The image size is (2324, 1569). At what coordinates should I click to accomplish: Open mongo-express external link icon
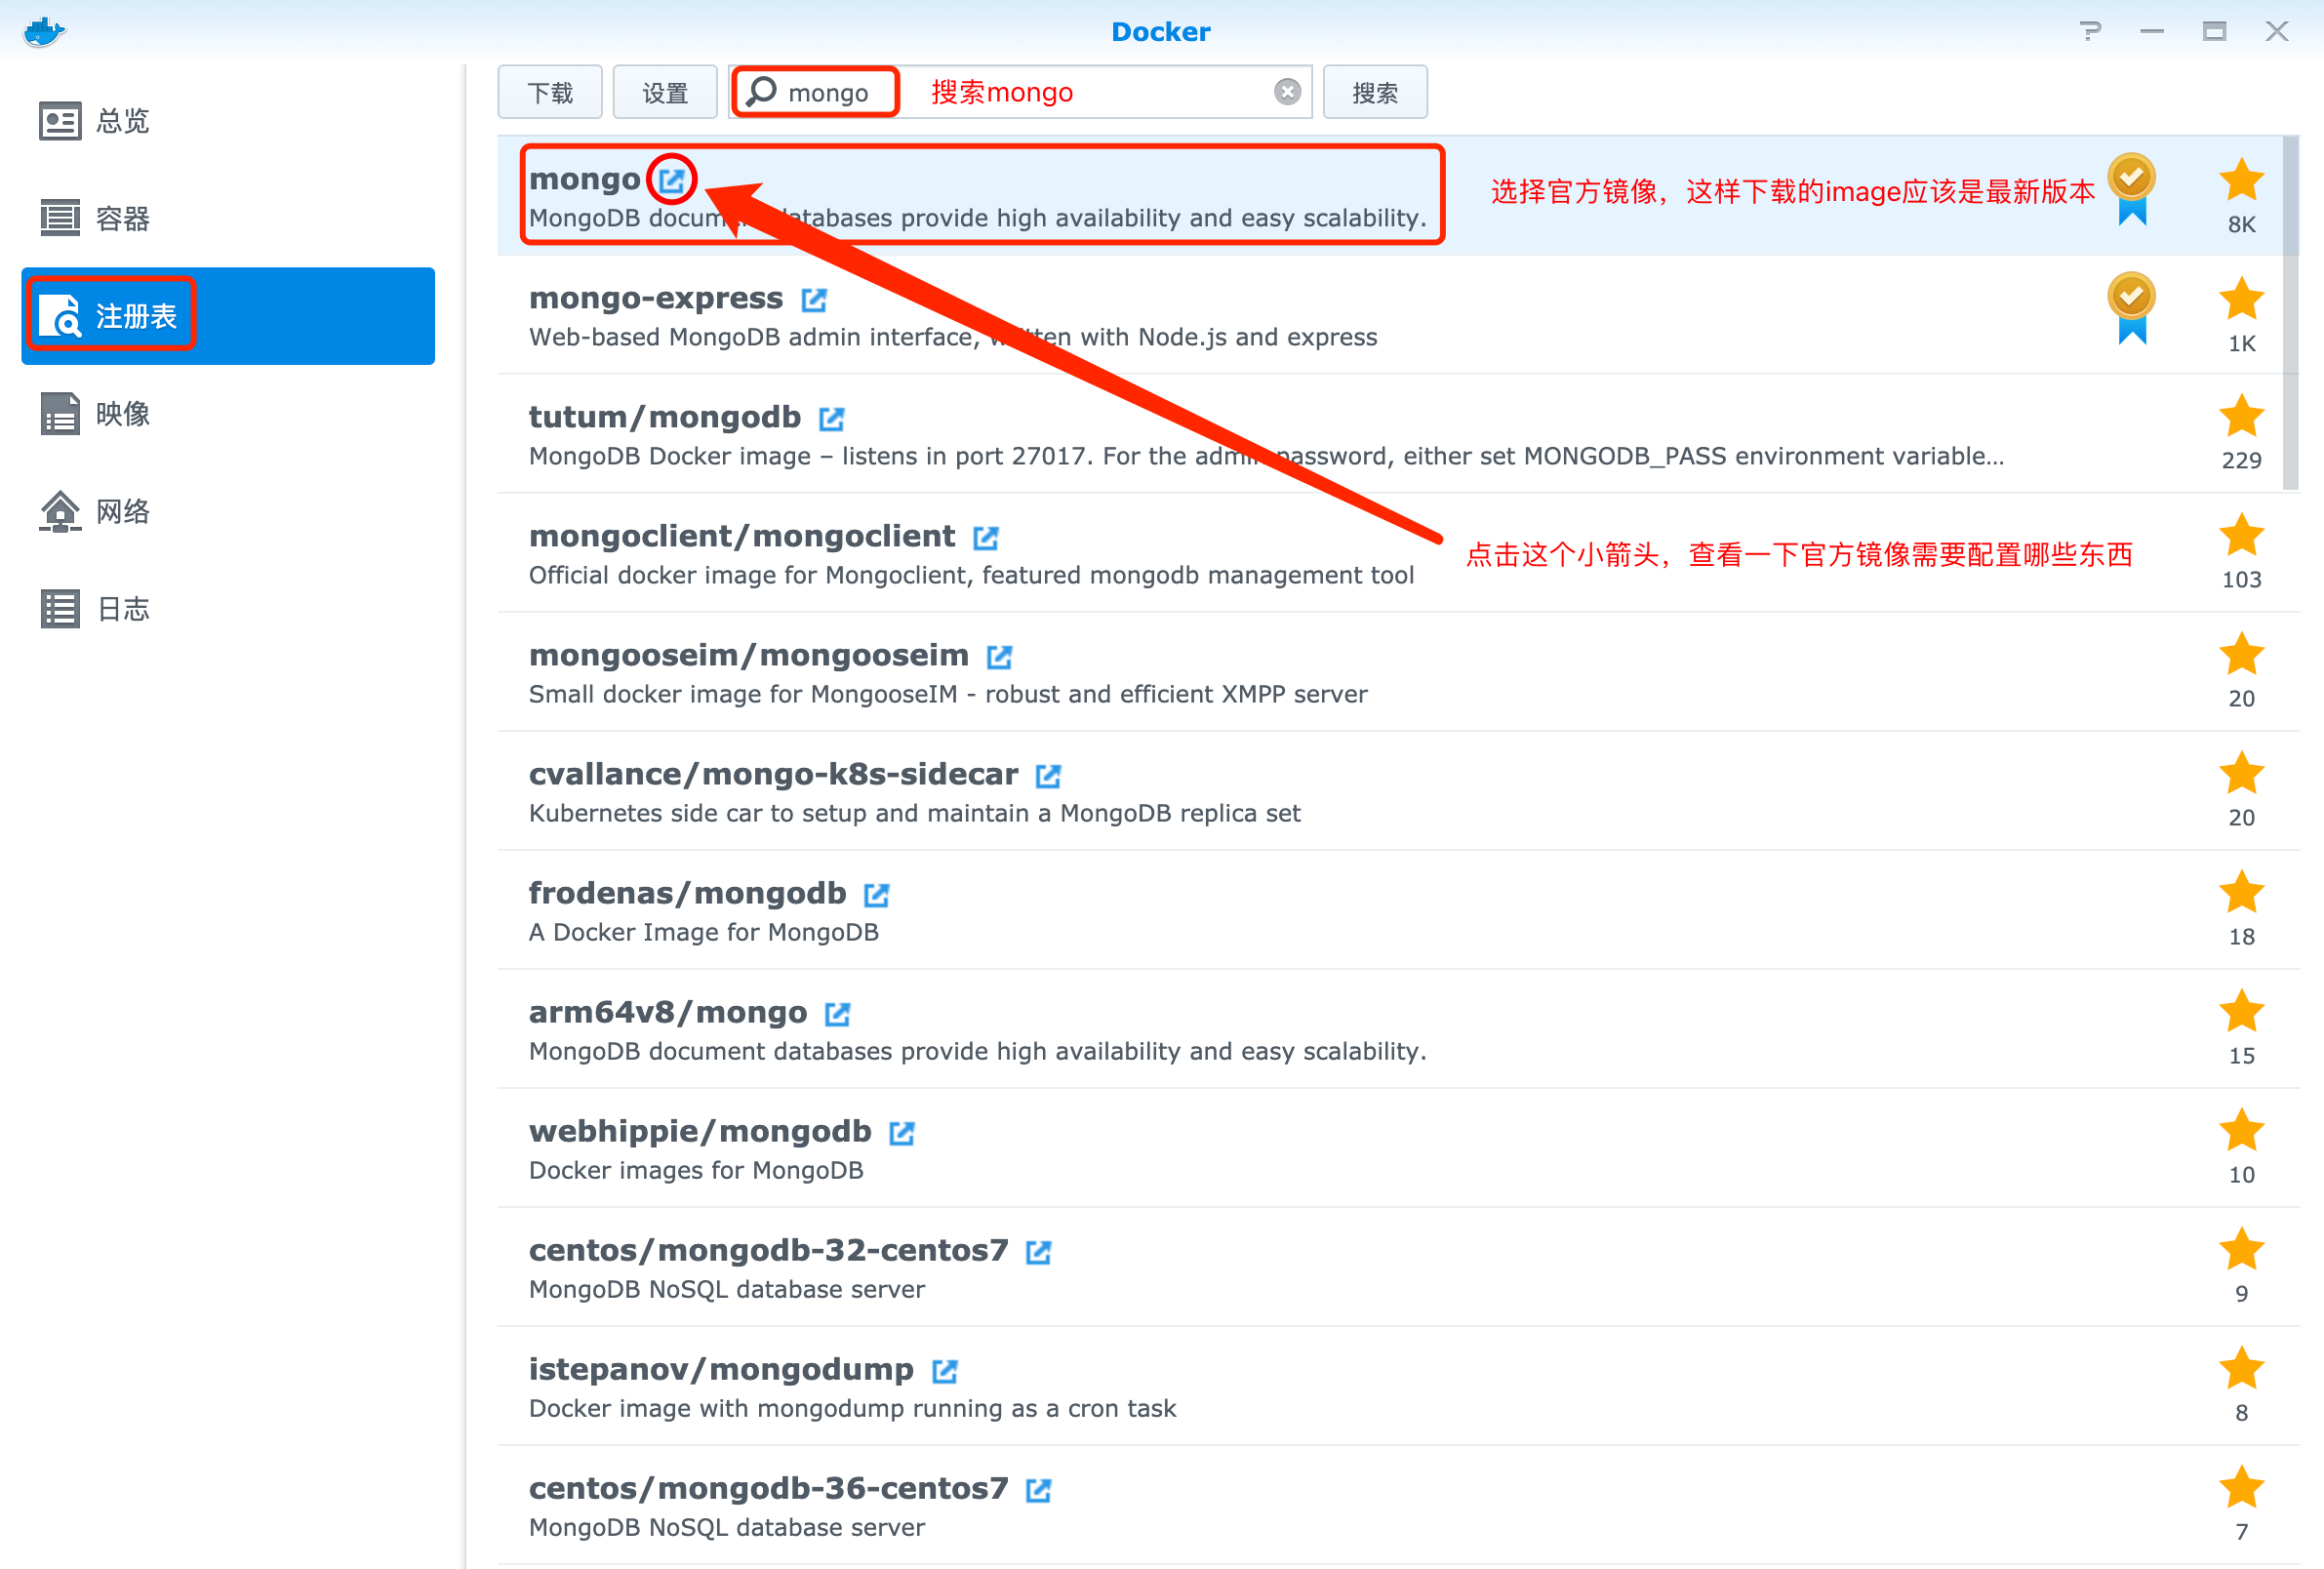pyautogui.click(x=814, y=299)
